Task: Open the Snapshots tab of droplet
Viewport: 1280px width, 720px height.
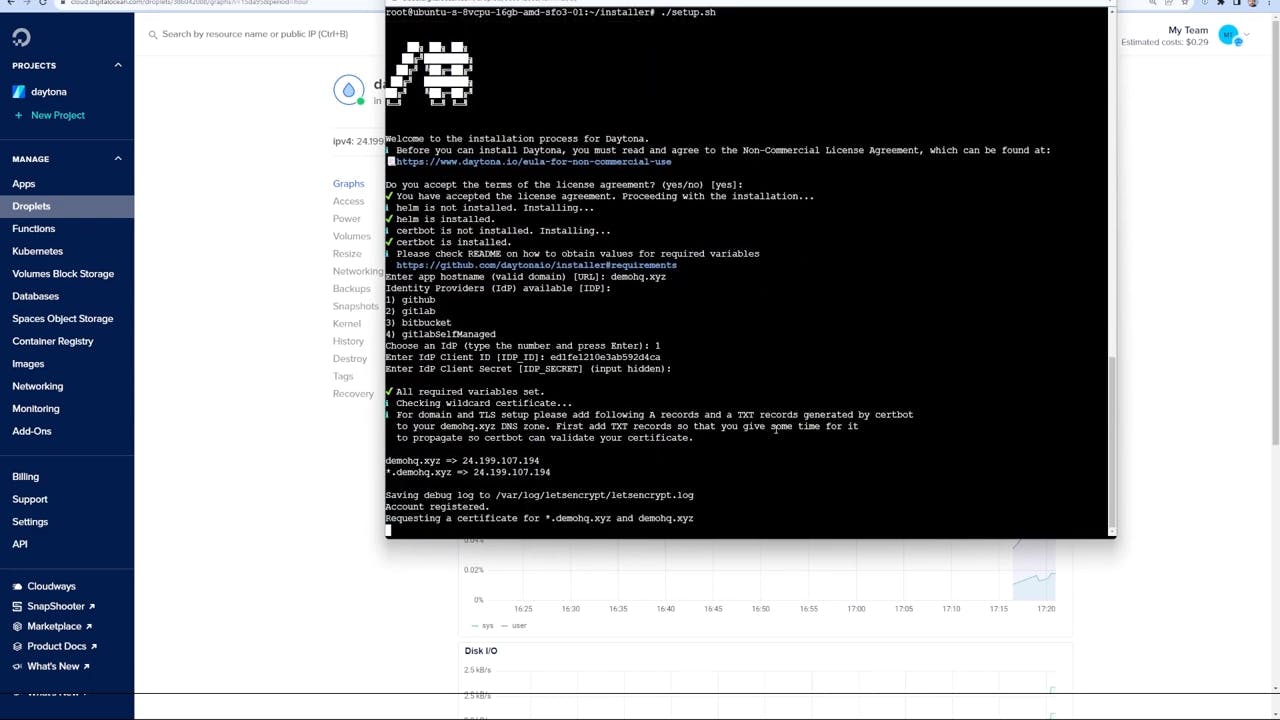Action: click(x=356, y=306)
